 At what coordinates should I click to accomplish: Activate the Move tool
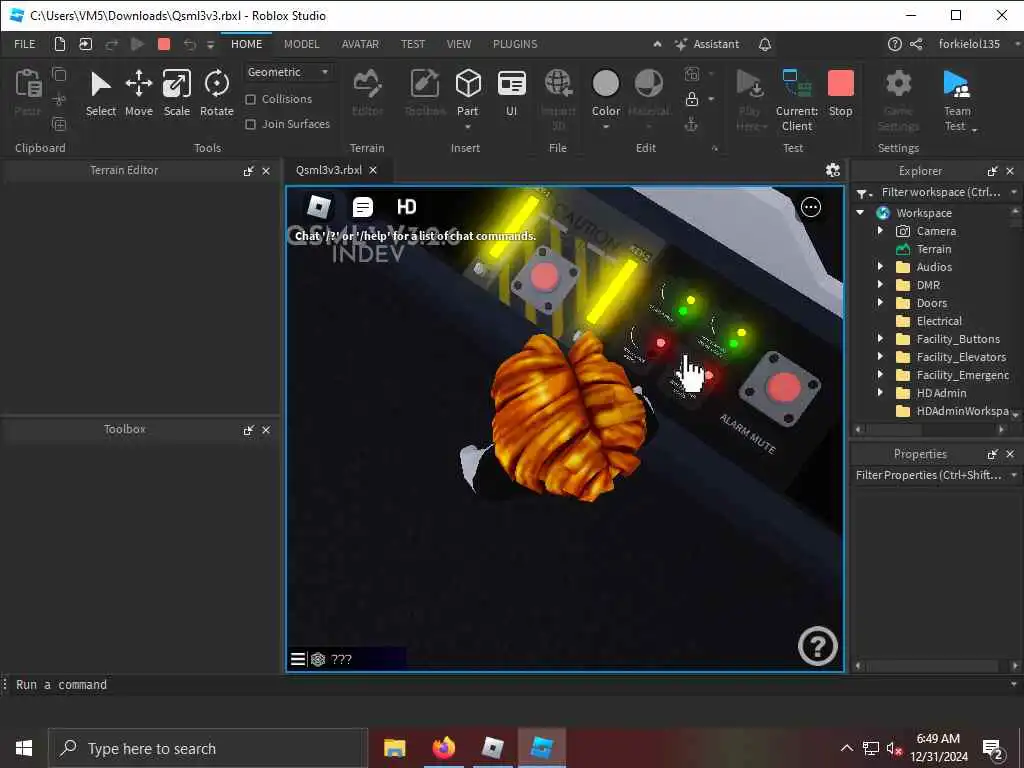(138, 94)
